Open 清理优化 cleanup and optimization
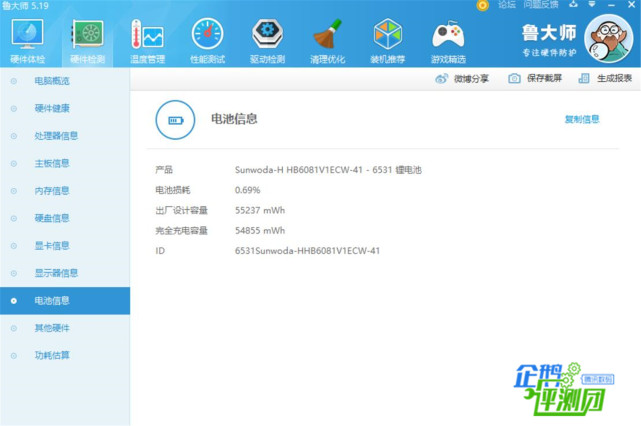The height and width of the screenshot is (426, 641). pyautogui.click(x=327, y=41)
